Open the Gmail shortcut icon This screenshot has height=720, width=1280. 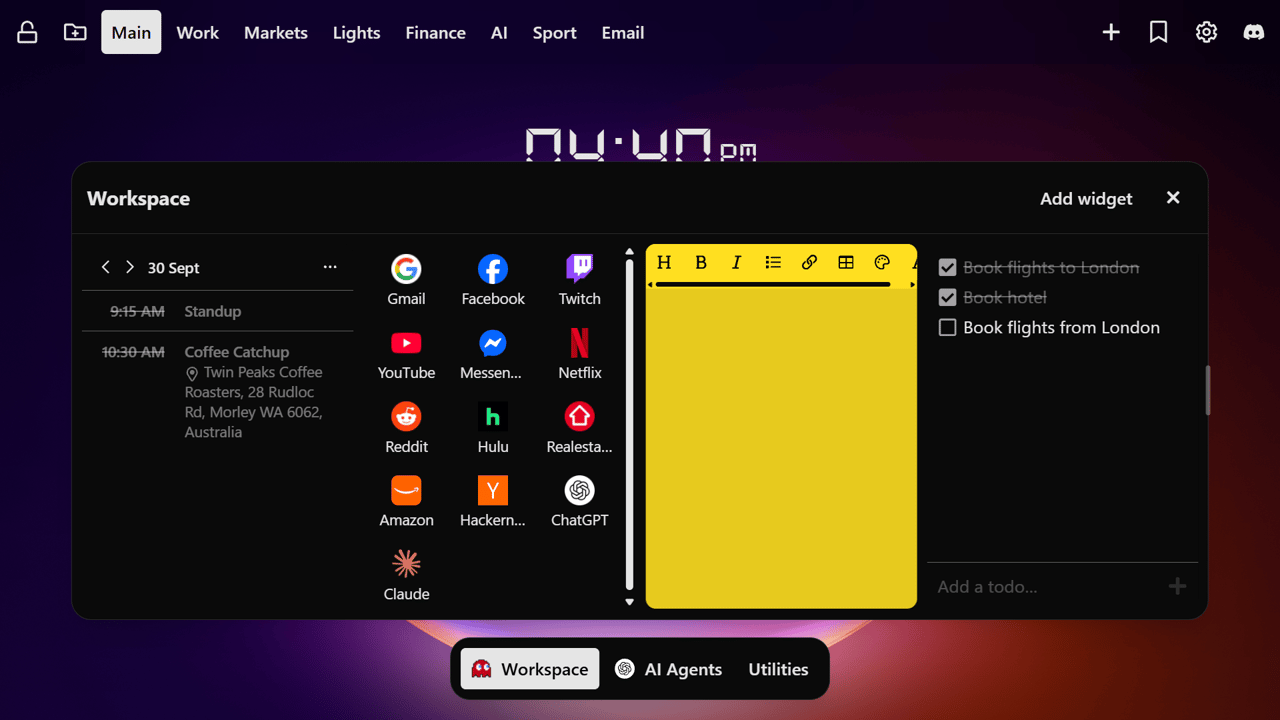406,268
